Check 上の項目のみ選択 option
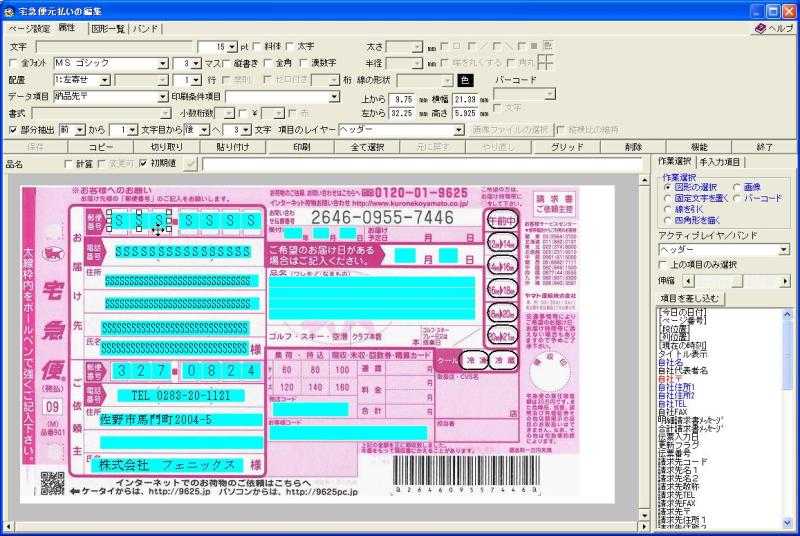800x536 pixels. pyautogui.click(x=663, y=265)
